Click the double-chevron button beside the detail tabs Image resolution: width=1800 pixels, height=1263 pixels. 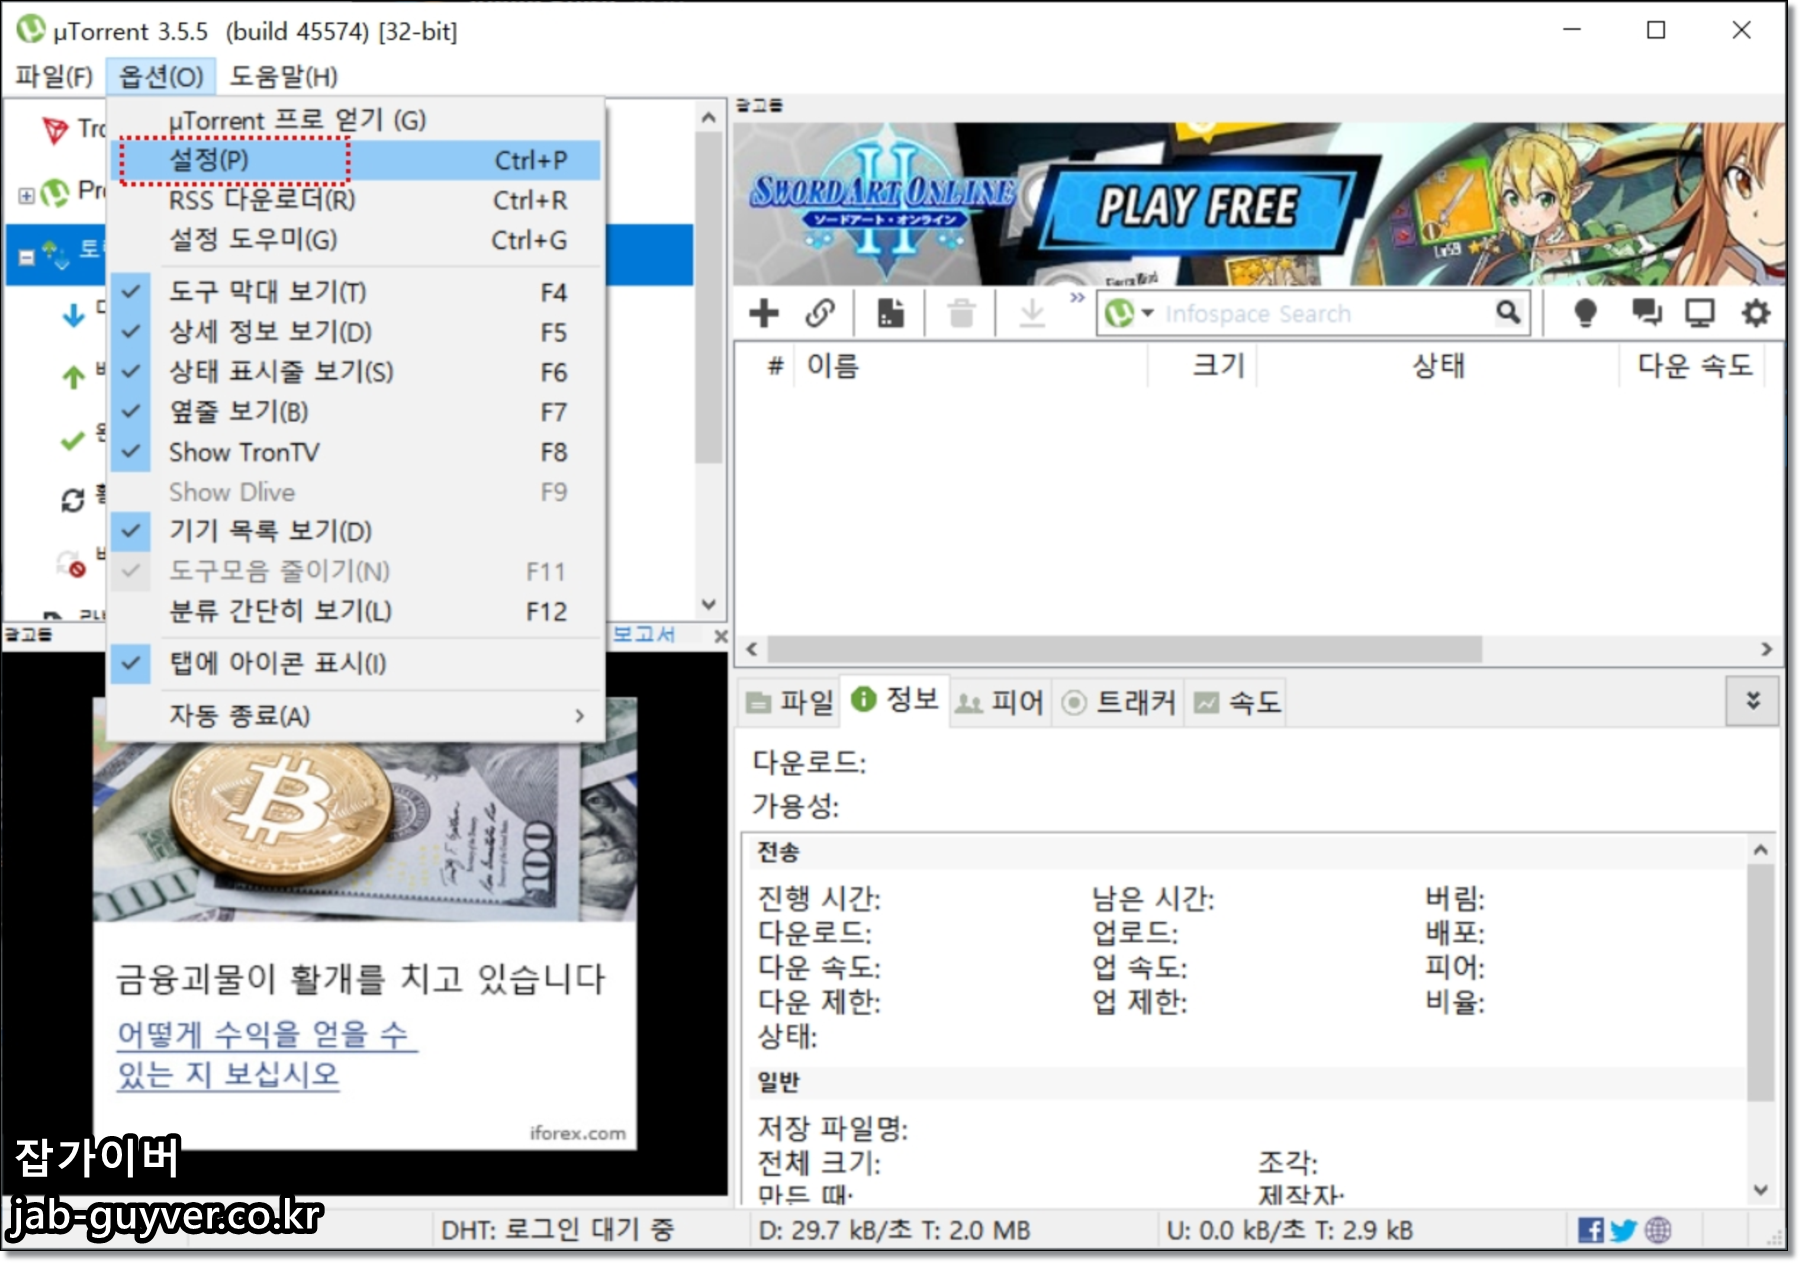coord(1752,701)
